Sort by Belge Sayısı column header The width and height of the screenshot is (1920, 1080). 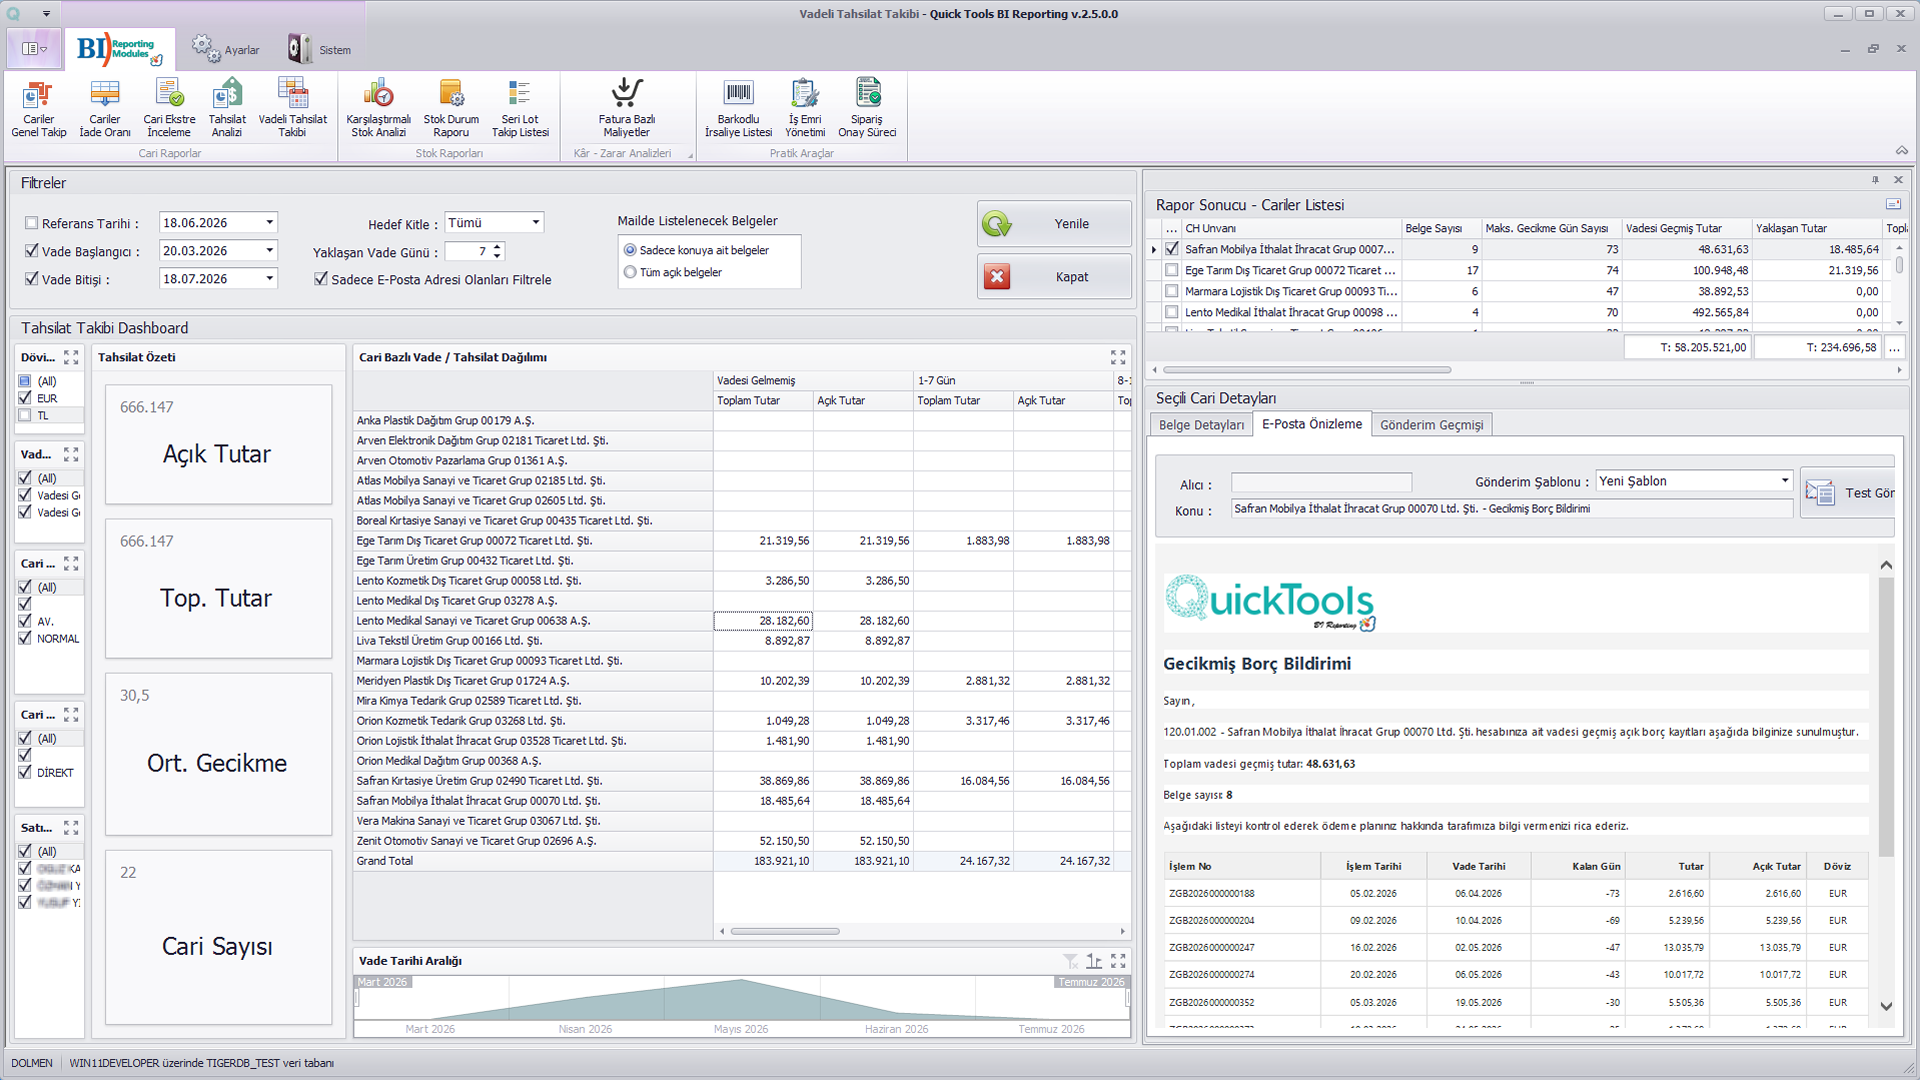click(x=1440, y=228)
